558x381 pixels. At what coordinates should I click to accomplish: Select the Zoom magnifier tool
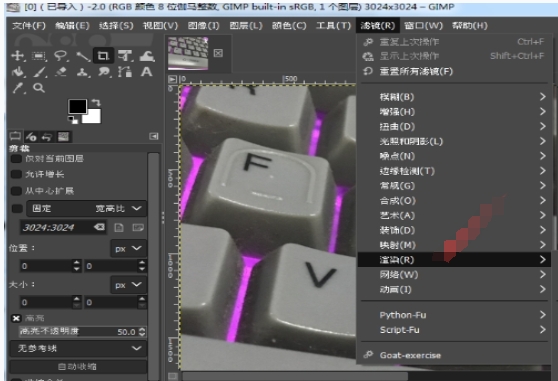point(39,88)
